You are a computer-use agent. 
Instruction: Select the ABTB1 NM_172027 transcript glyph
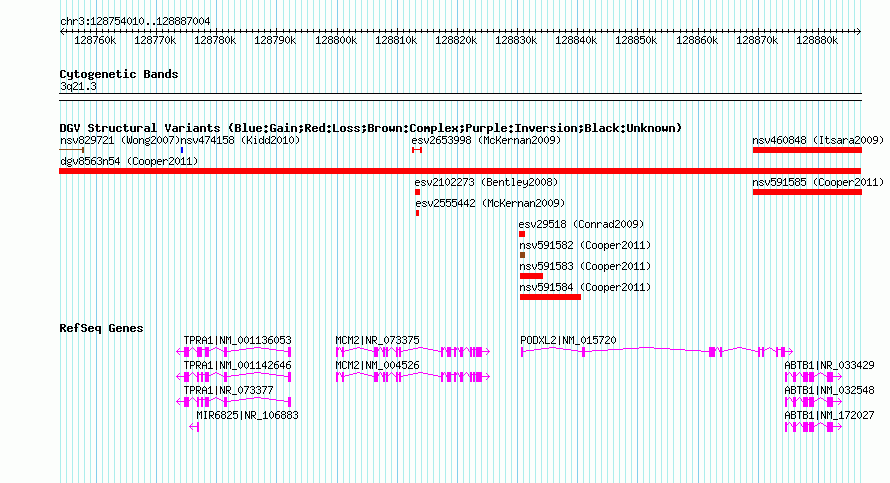pyautogui.click(x=813, y=427)
